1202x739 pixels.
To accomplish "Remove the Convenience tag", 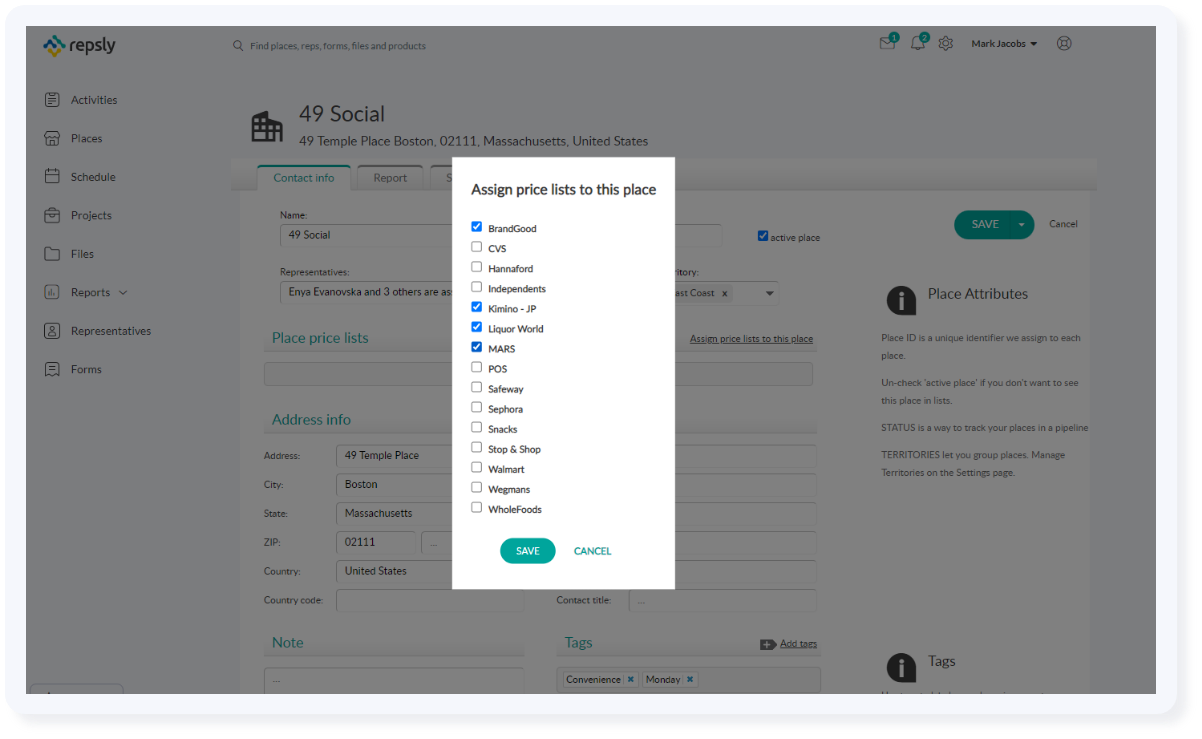I will point(631,680).
